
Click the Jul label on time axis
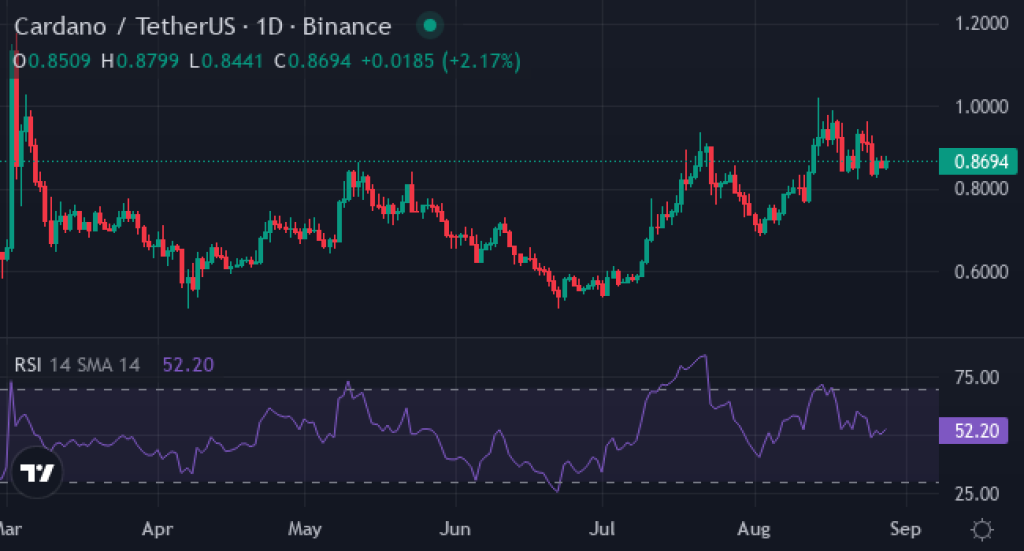(602, 529)
